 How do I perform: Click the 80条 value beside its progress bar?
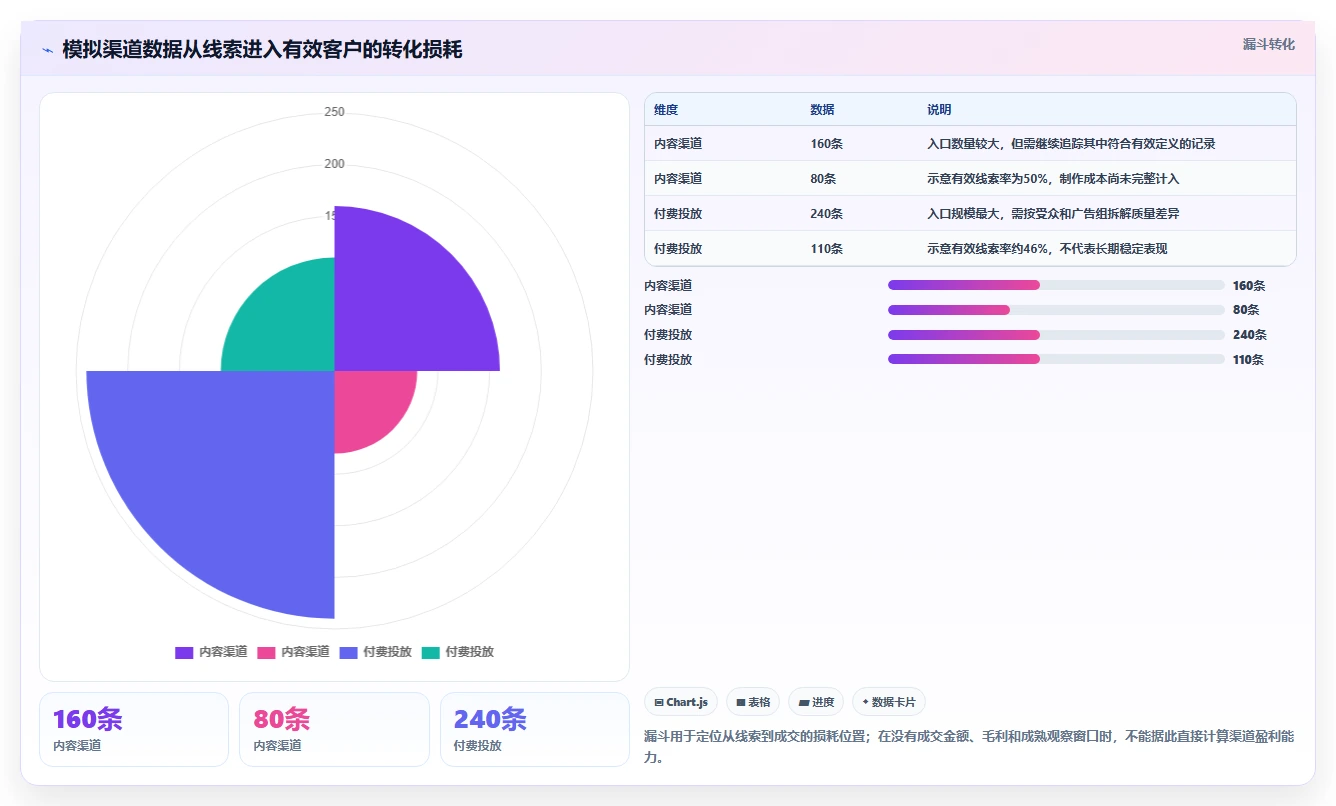(1245, 310)
